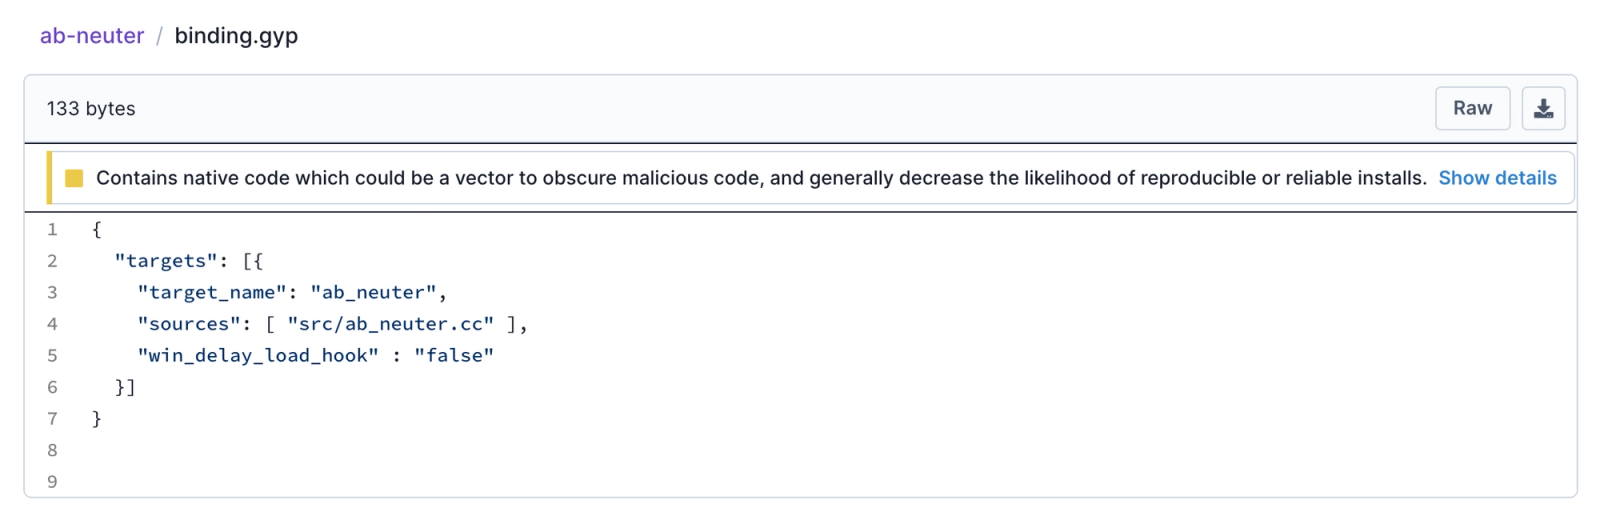
Task: Click the "win_delay_load_hook" key text
Action: 258,355
